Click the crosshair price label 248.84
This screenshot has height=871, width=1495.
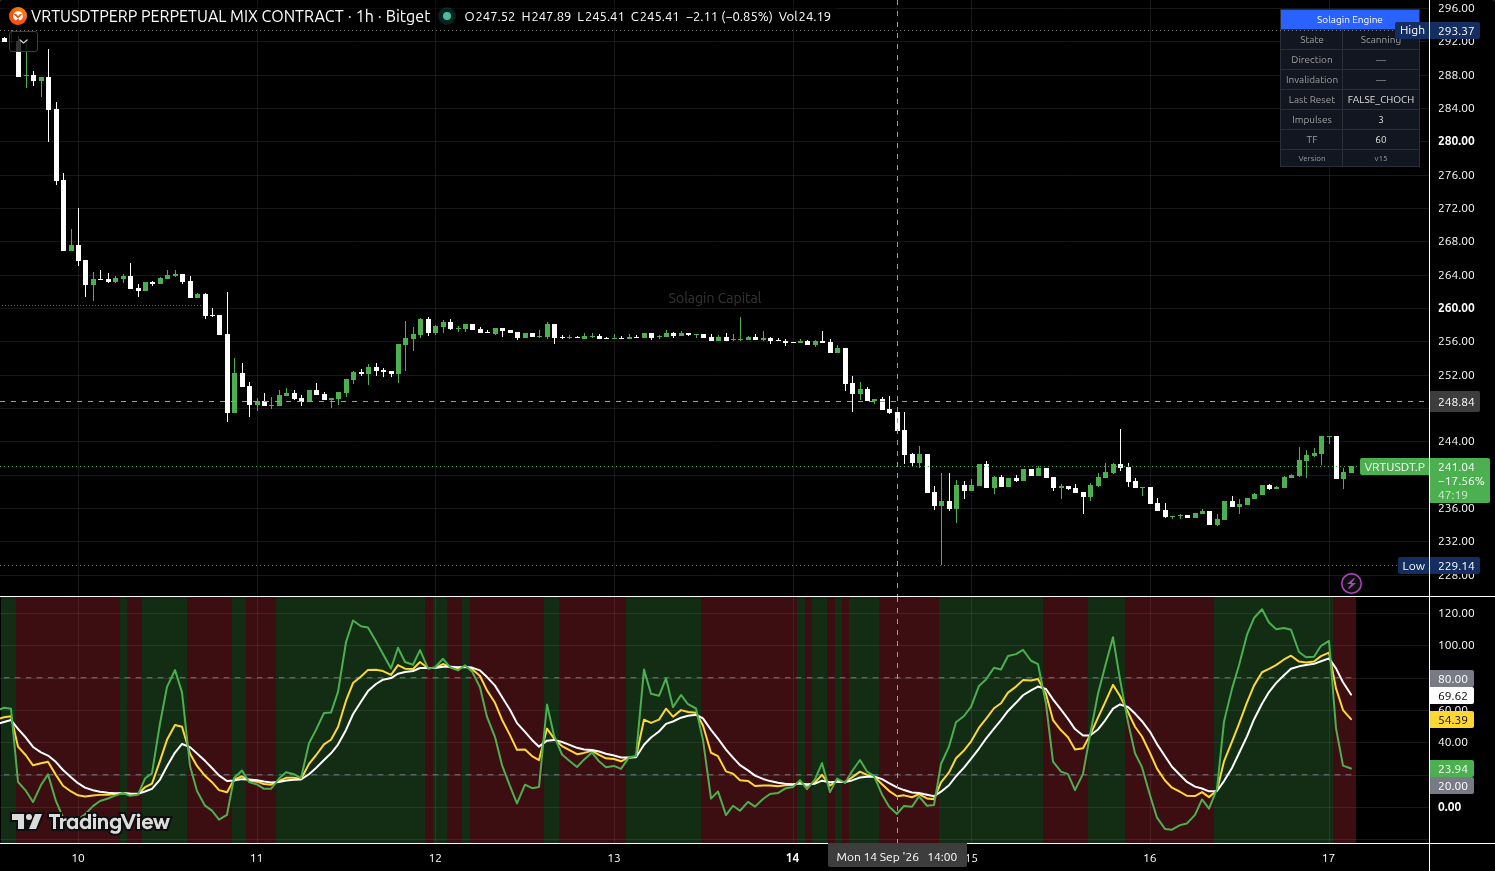tap(1455, 402)
